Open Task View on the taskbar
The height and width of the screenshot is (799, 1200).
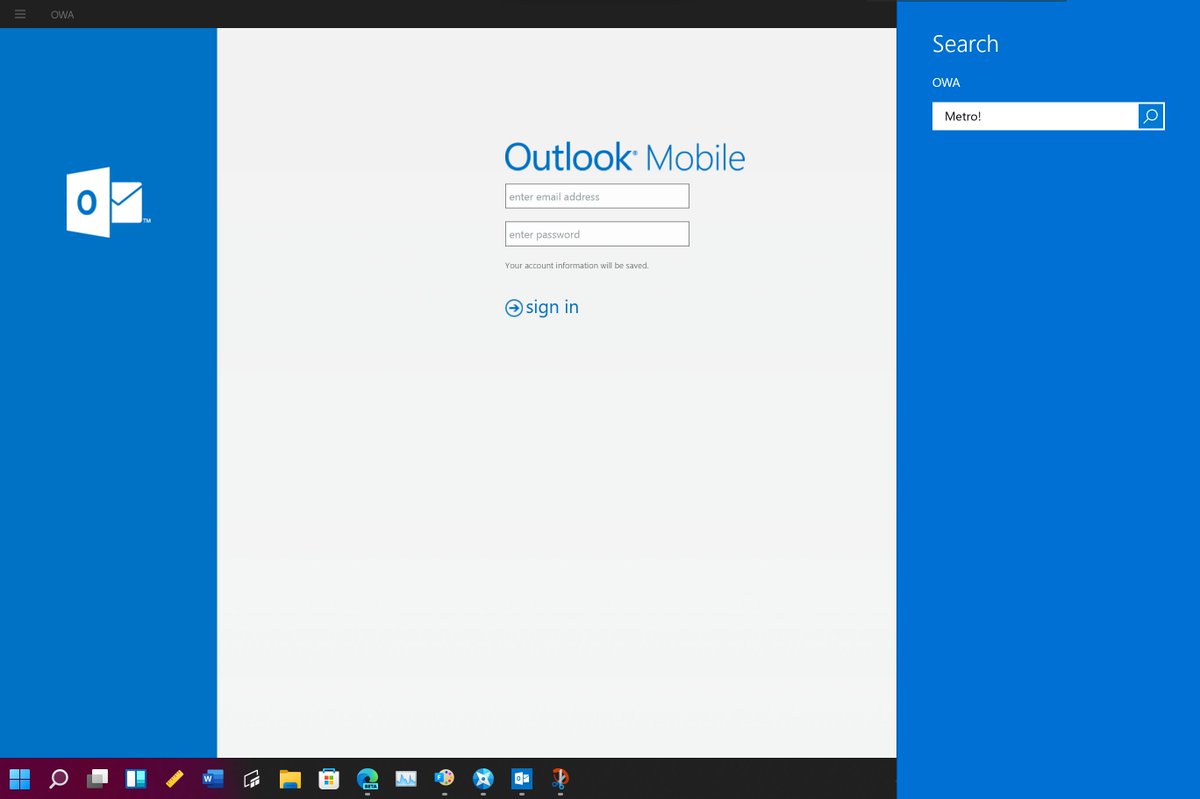[x=97, y=778]
